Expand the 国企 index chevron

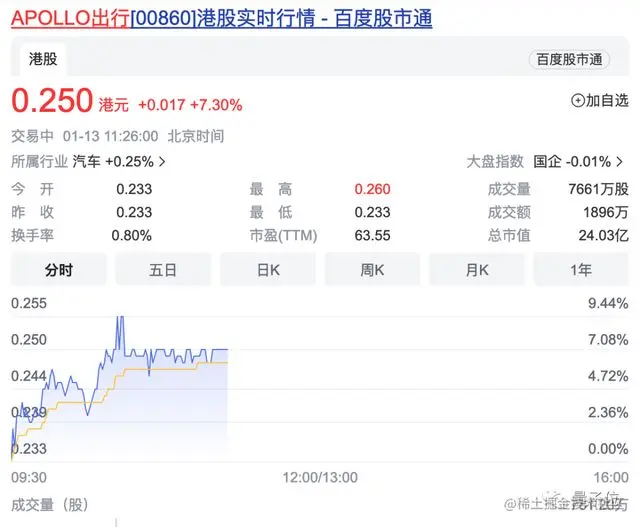point(619,162)
